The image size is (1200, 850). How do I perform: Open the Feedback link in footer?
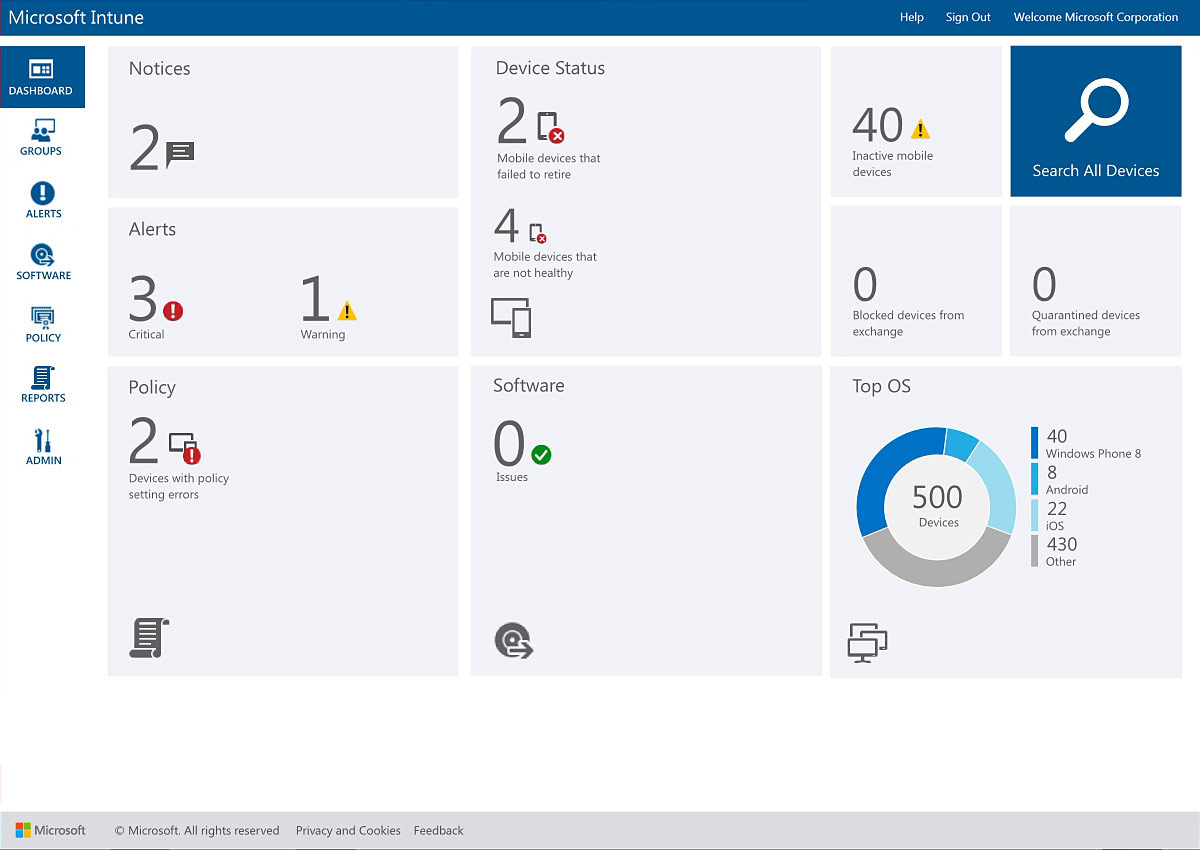click(439, 830)
